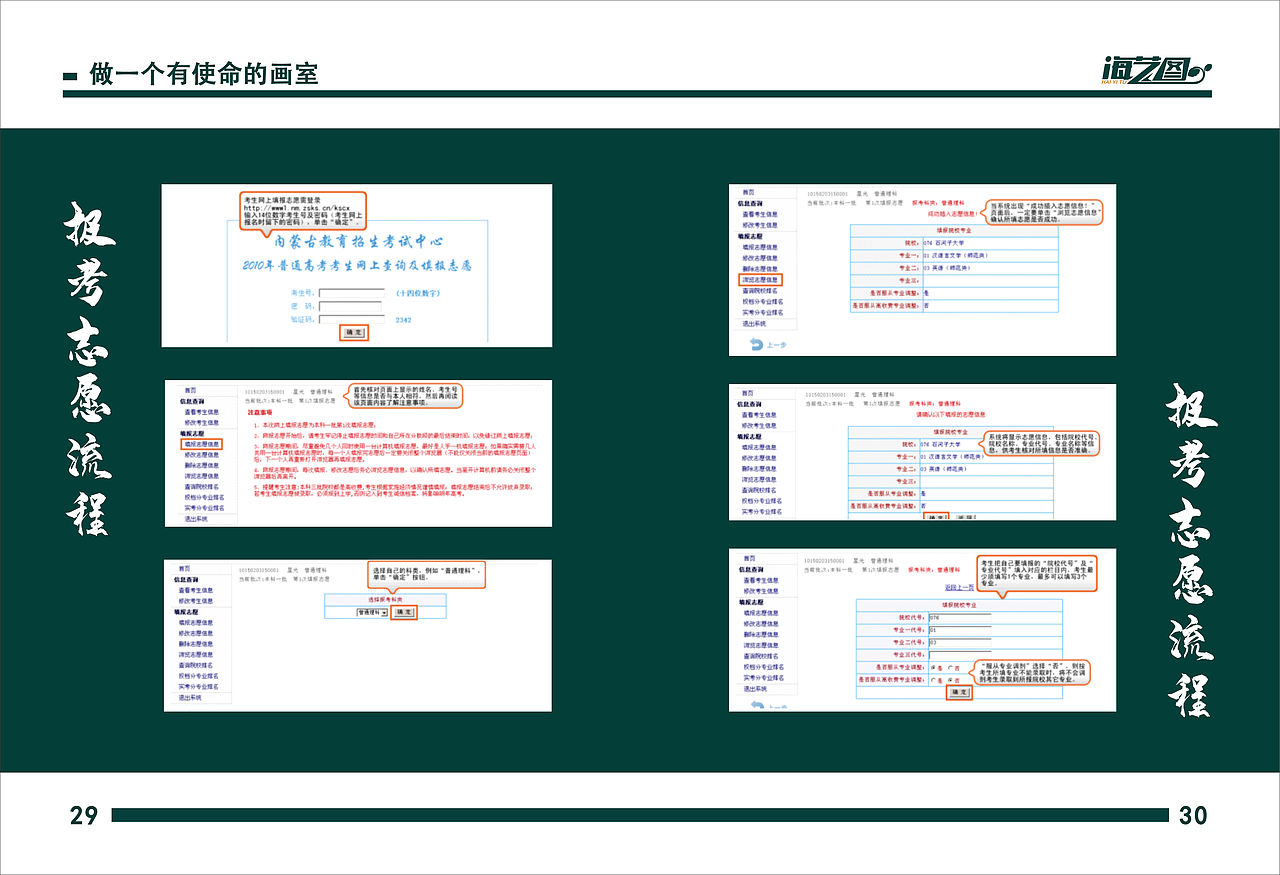Screen dimensions: 1280x875
Task: Open 填报志愿信息 in the 请确认 confirmation page sidebar
Action: 759,447
